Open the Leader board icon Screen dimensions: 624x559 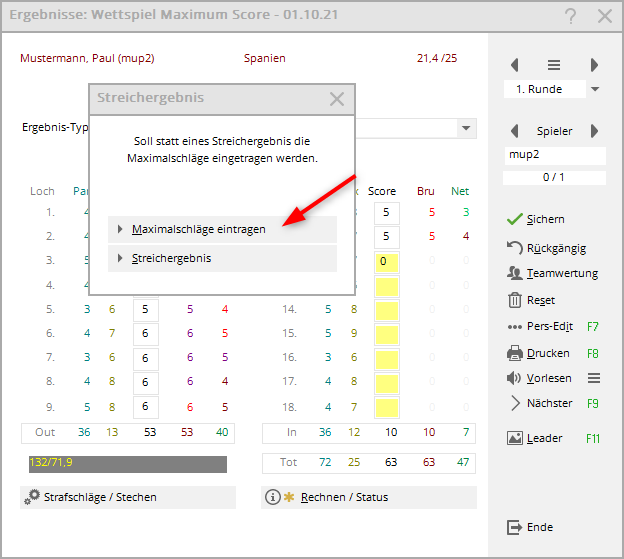pos(515,438)
